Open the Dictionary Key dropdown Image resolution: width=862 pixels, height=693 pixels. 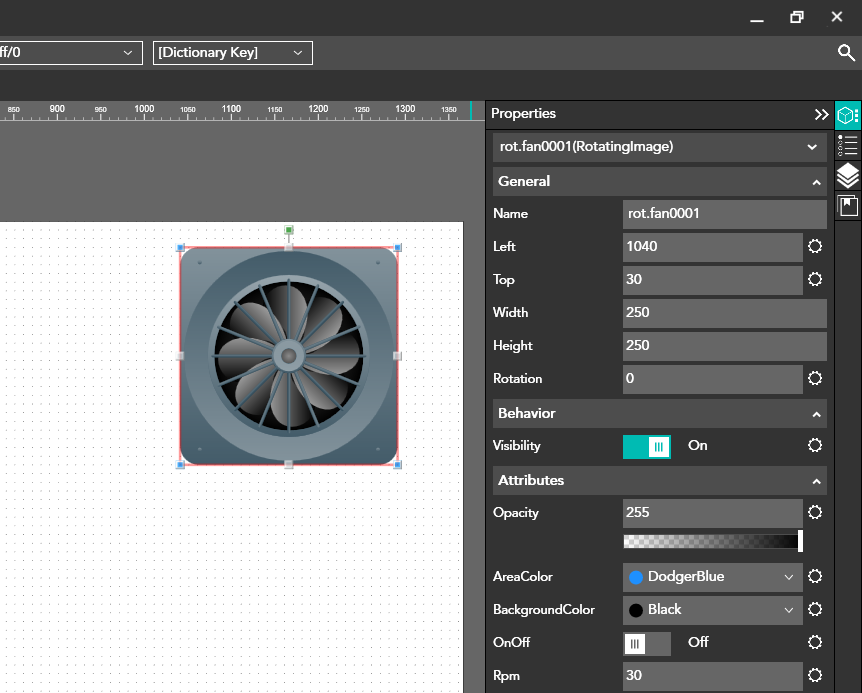pyautogui.click(x=232, y=53)
